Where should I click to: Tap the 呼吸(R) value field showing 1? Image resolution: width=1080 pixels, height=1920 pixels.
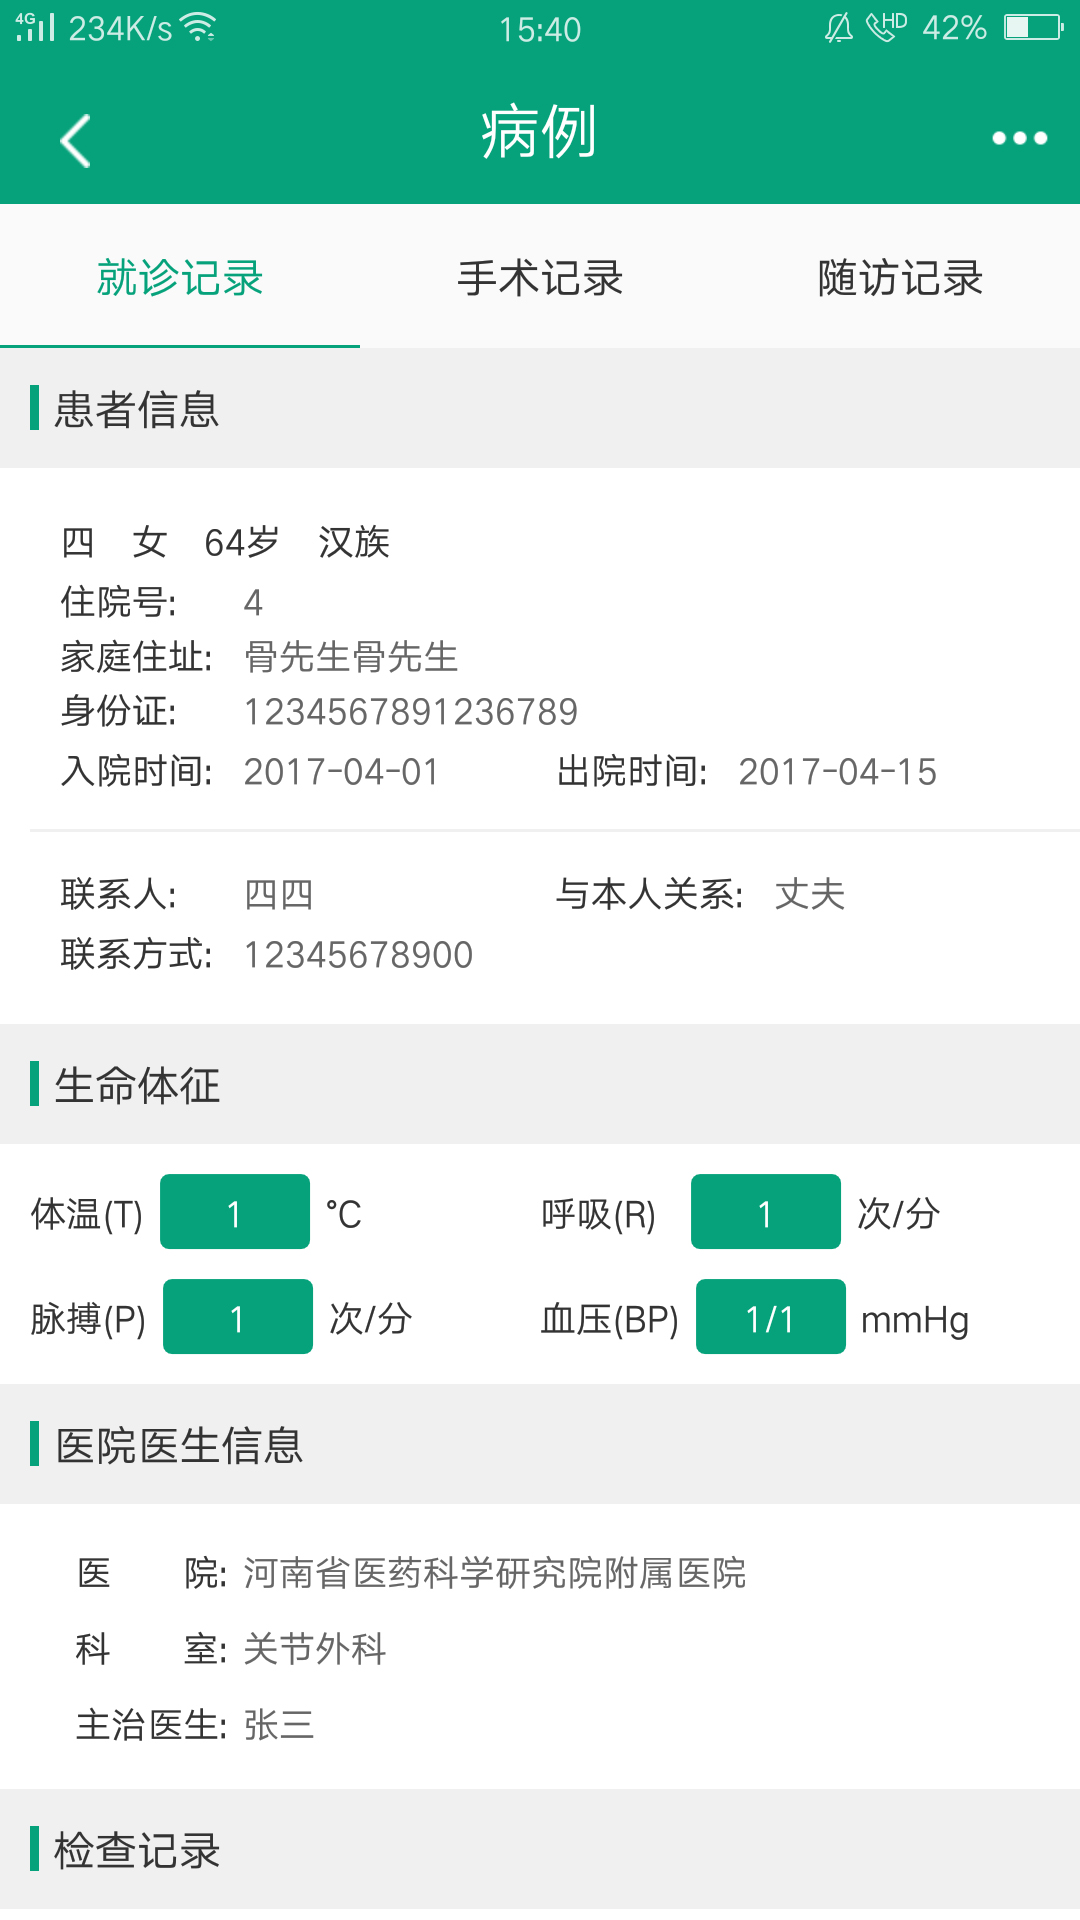coord(765,1211)
